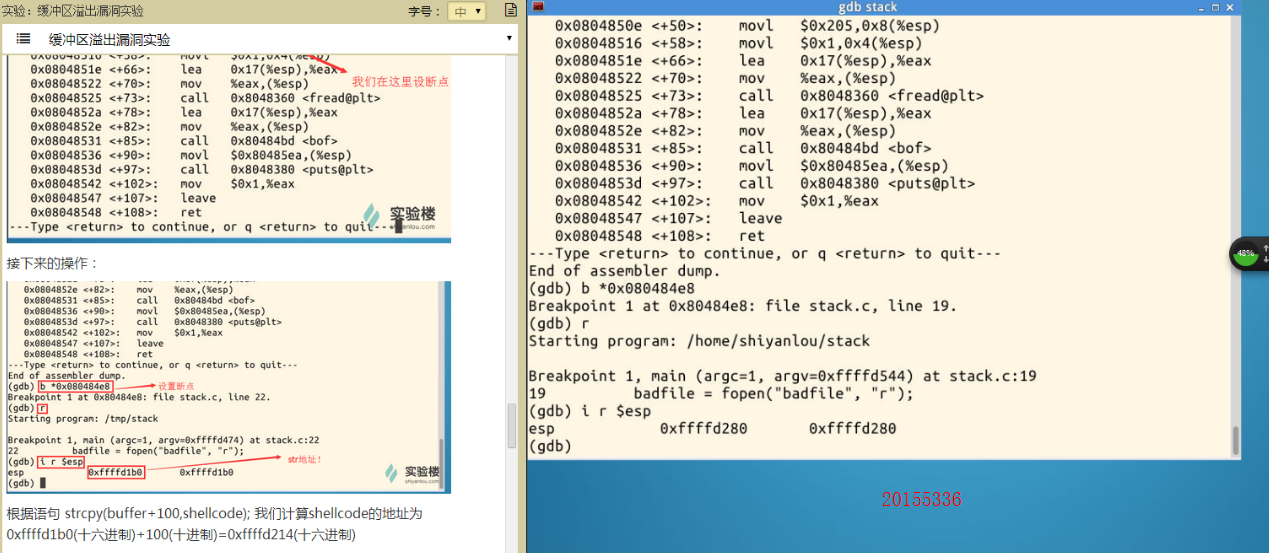Click the gdb stack window menu icon
Screen dimensions: 1269x553
[538, 7]
